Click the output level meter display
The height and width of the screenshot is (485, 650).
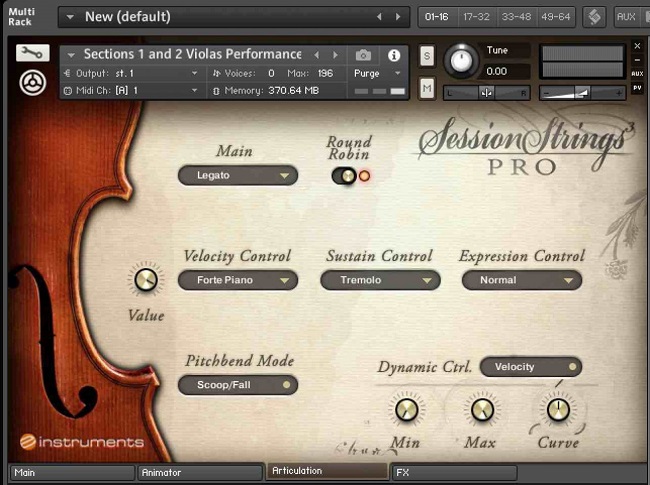[582, 61]
